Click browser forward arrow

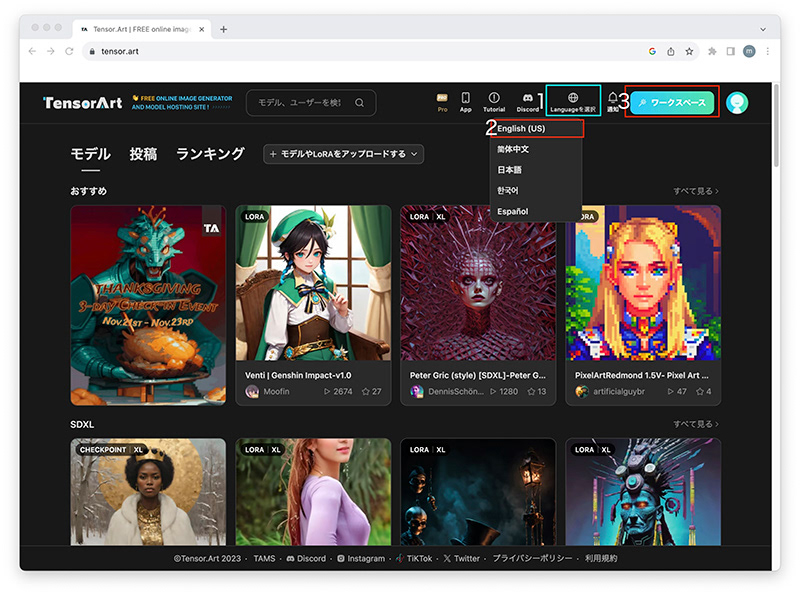point(51,51)
